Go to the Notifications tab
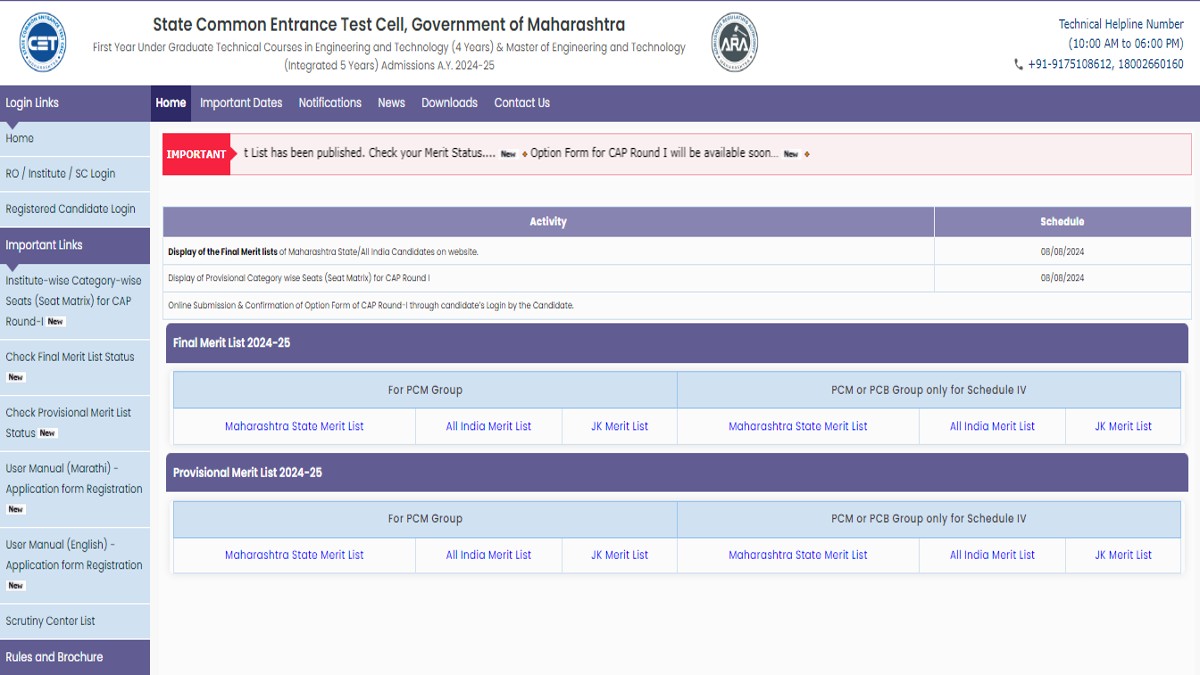The image size is (1200, 675). [330, 103]
